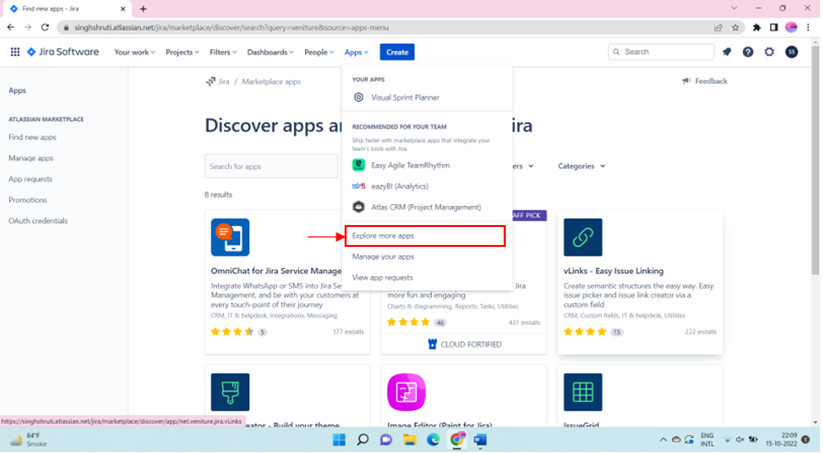This screenshot has height=453, width=823.
Task: Open Microsoft Edge from taskbar
Action: pos(434,440)
